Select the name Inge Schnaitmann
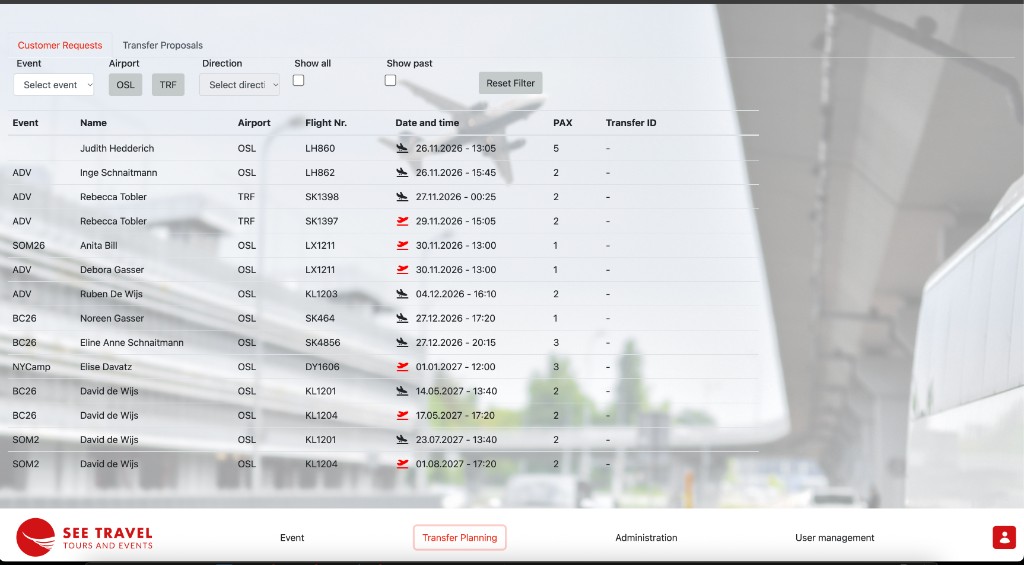The height and width of the screenshot is (565, 1024). click(x=118, y=172)
